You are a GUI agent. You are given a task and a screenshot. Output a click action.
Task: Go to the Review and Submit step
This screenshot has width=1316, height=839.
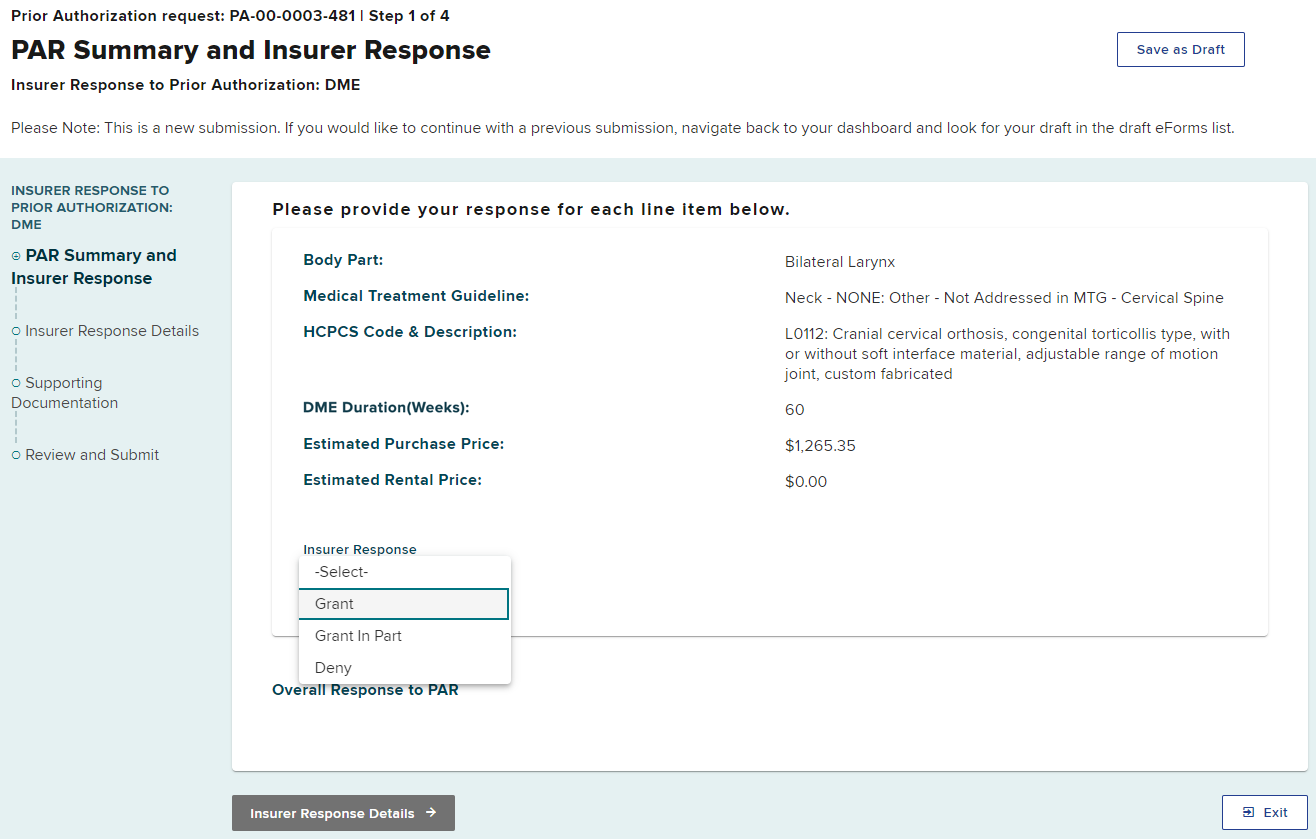pyautogui.click(x=92, y=455)
